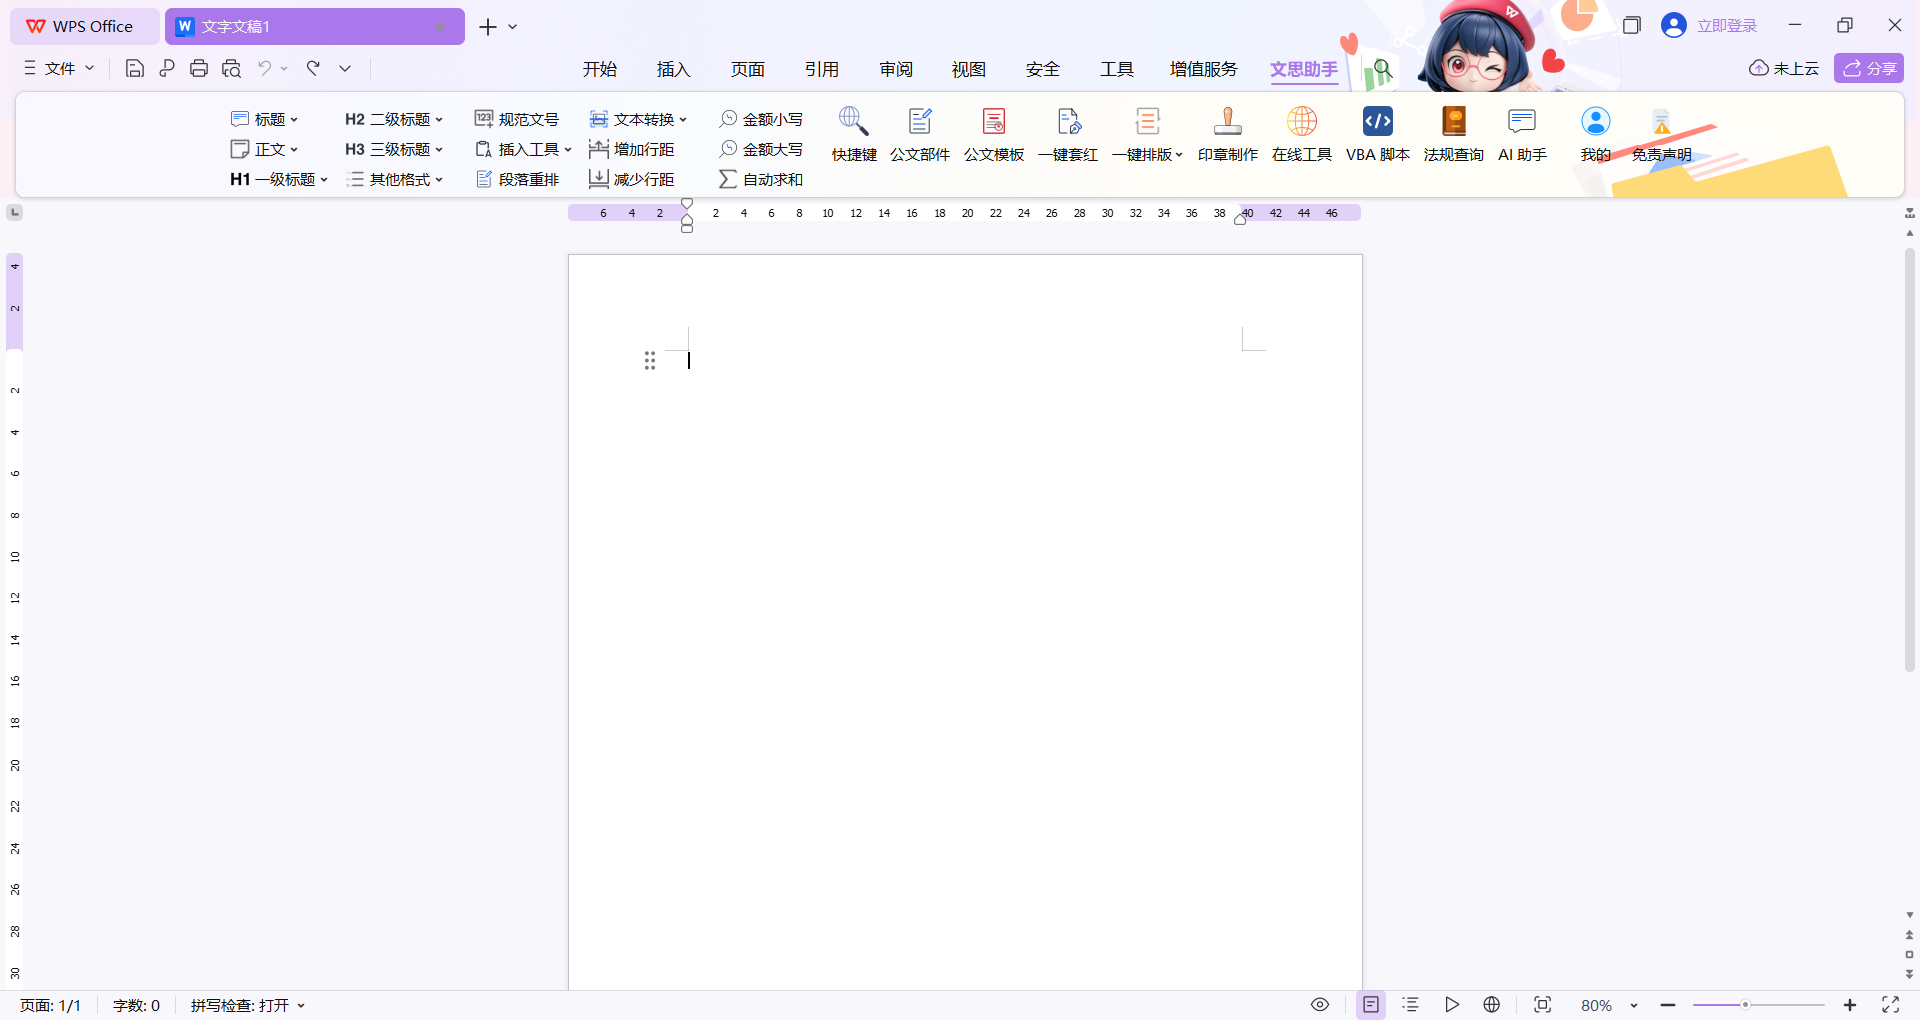
Task: Start the AI 助手
Action: click(1521, 135)
